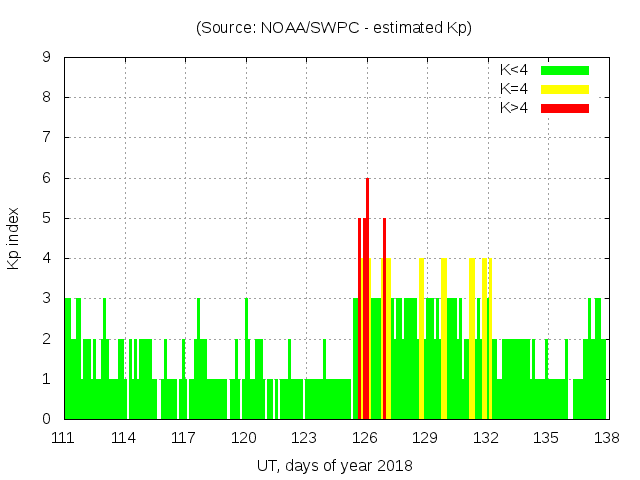Screen dimensions: 640x480
Task: Click the chart title mentioning NOAA/SWPC
Action: (334, 28)
